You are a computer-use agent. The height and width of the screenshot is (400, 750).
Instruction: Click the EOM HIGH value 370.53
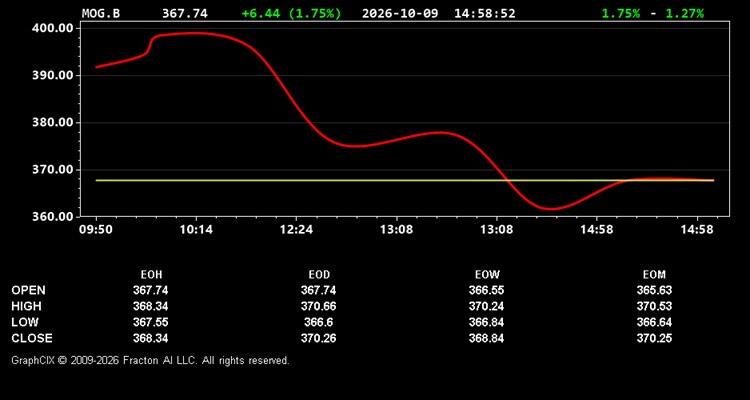point(654,306)
